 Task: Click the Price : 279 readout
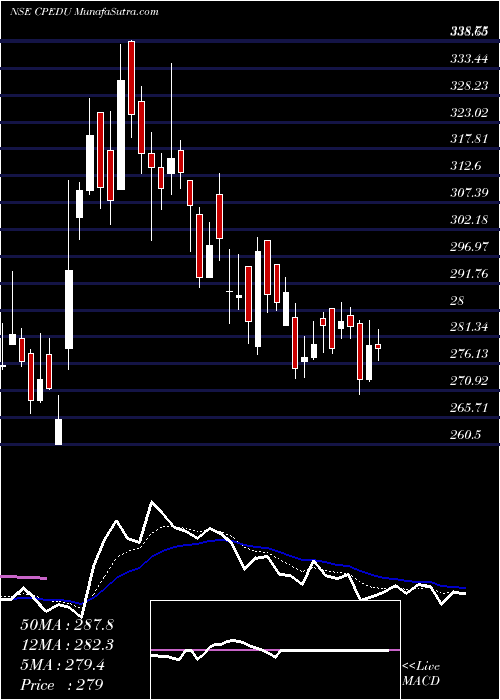pyautogui.click(x=62, y=684)
